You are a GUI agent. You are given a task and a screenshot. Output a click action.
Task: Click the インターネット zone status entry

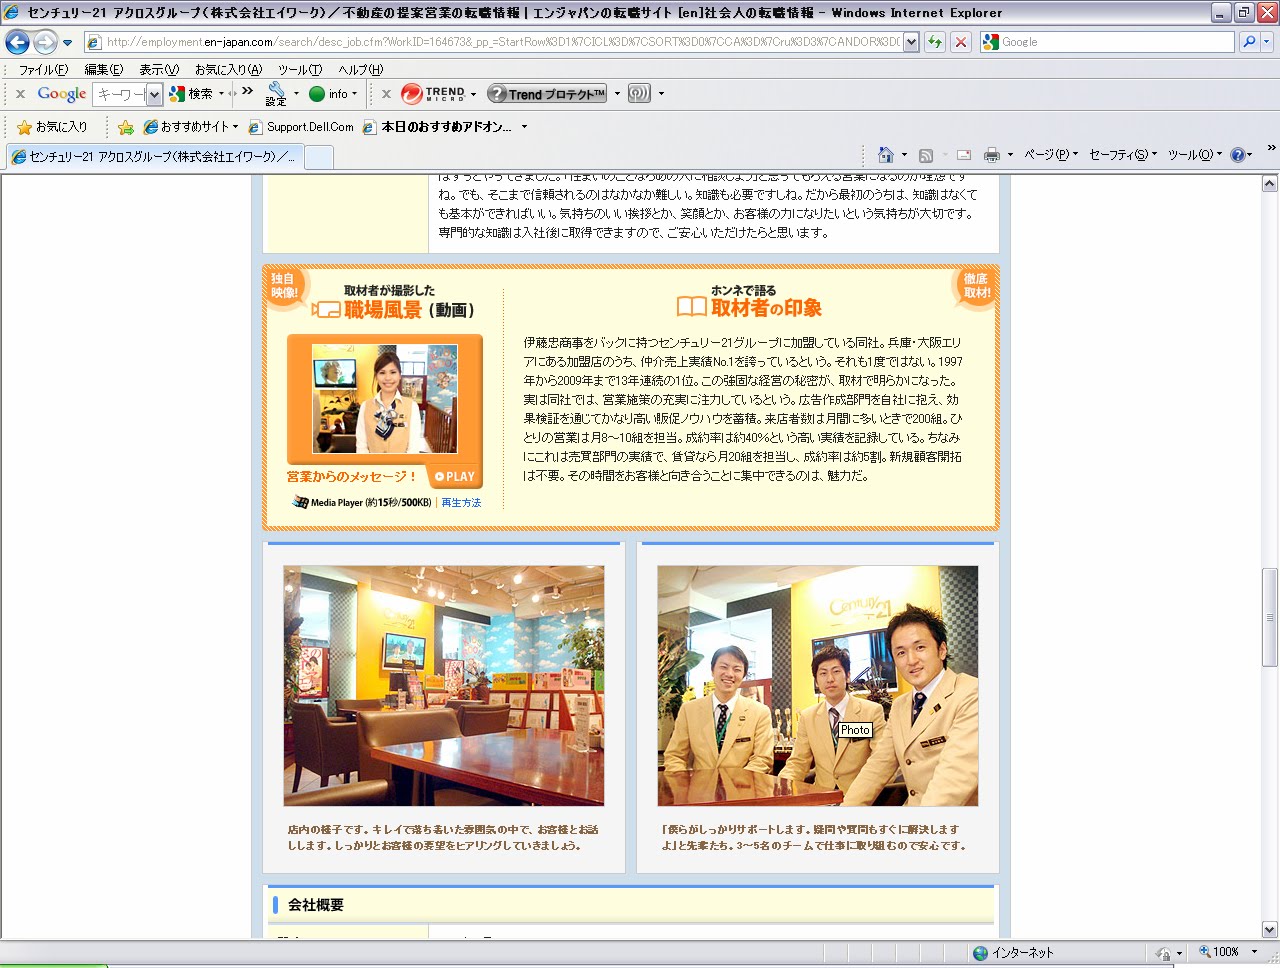point(1013,953)
